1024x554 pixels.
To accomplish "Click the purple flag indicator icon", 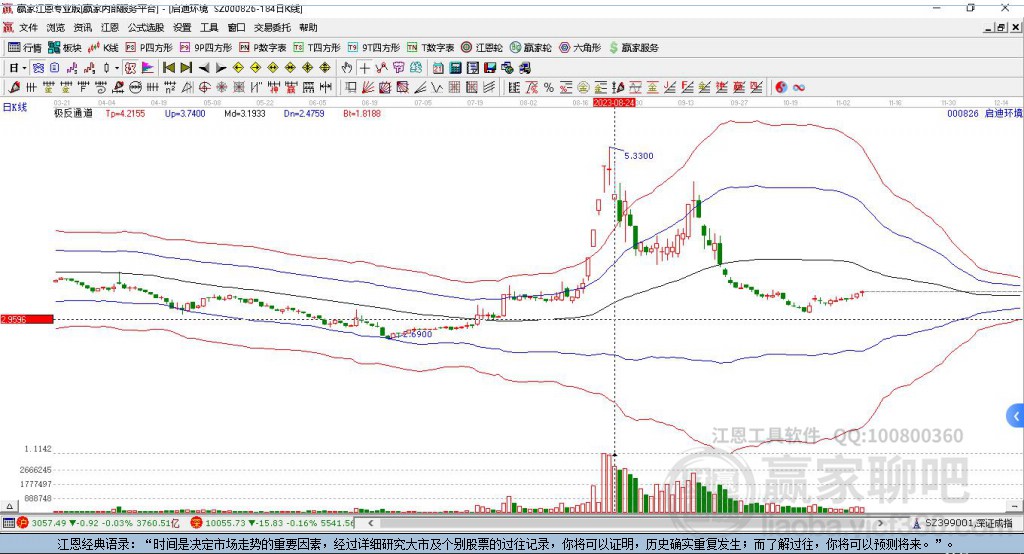I will (148, 68).
